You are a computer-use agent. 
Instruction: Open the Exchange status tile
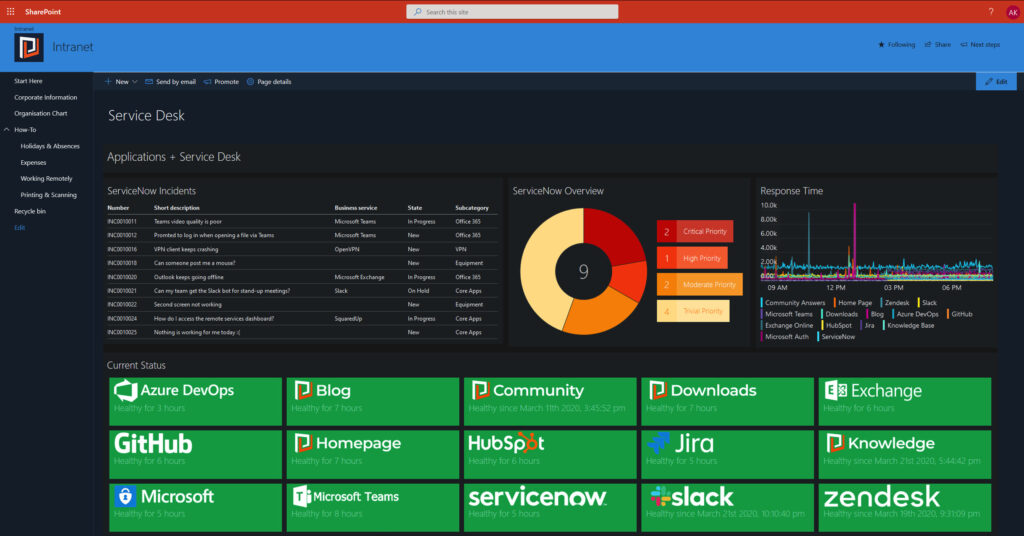pos(905,402)
